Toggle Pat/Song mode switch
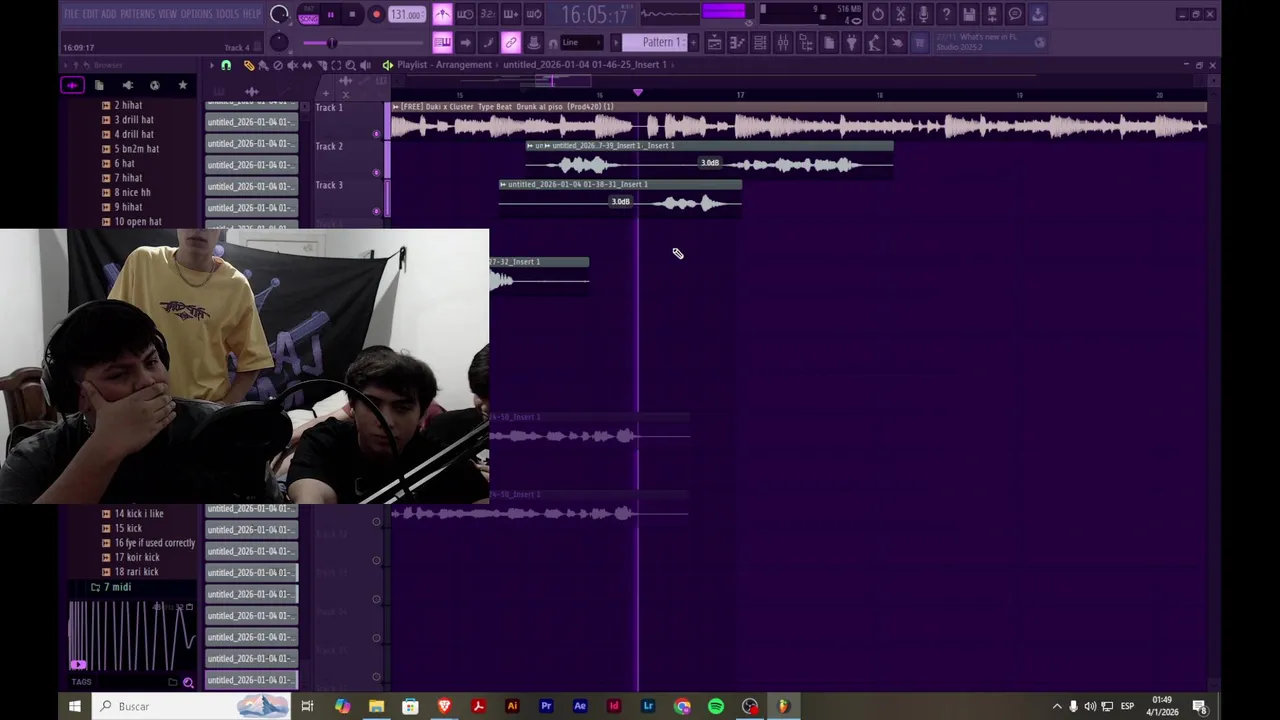 pos(308,14)
